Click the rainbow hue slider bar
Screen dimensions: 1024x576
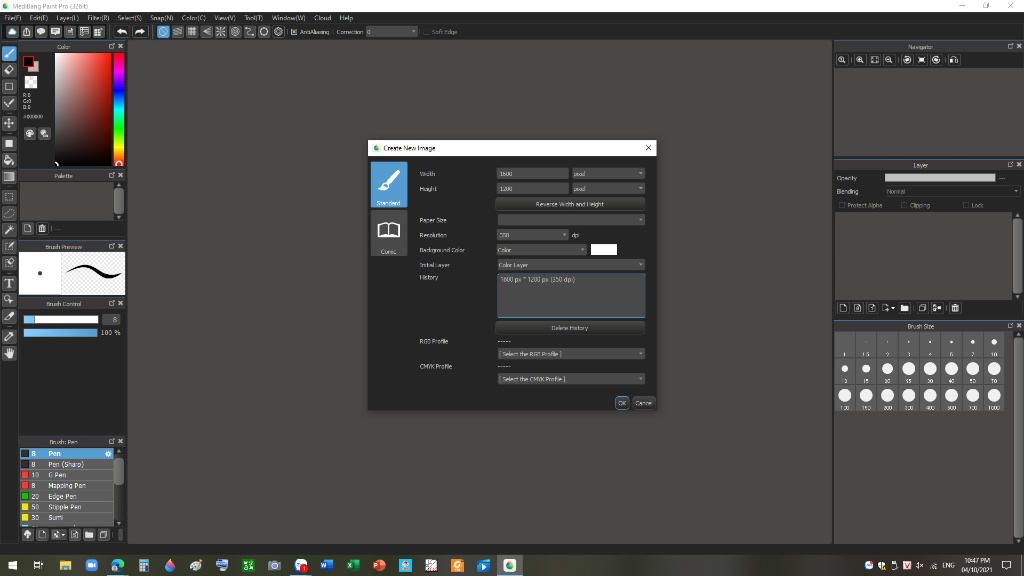click(x=119, y=109)
